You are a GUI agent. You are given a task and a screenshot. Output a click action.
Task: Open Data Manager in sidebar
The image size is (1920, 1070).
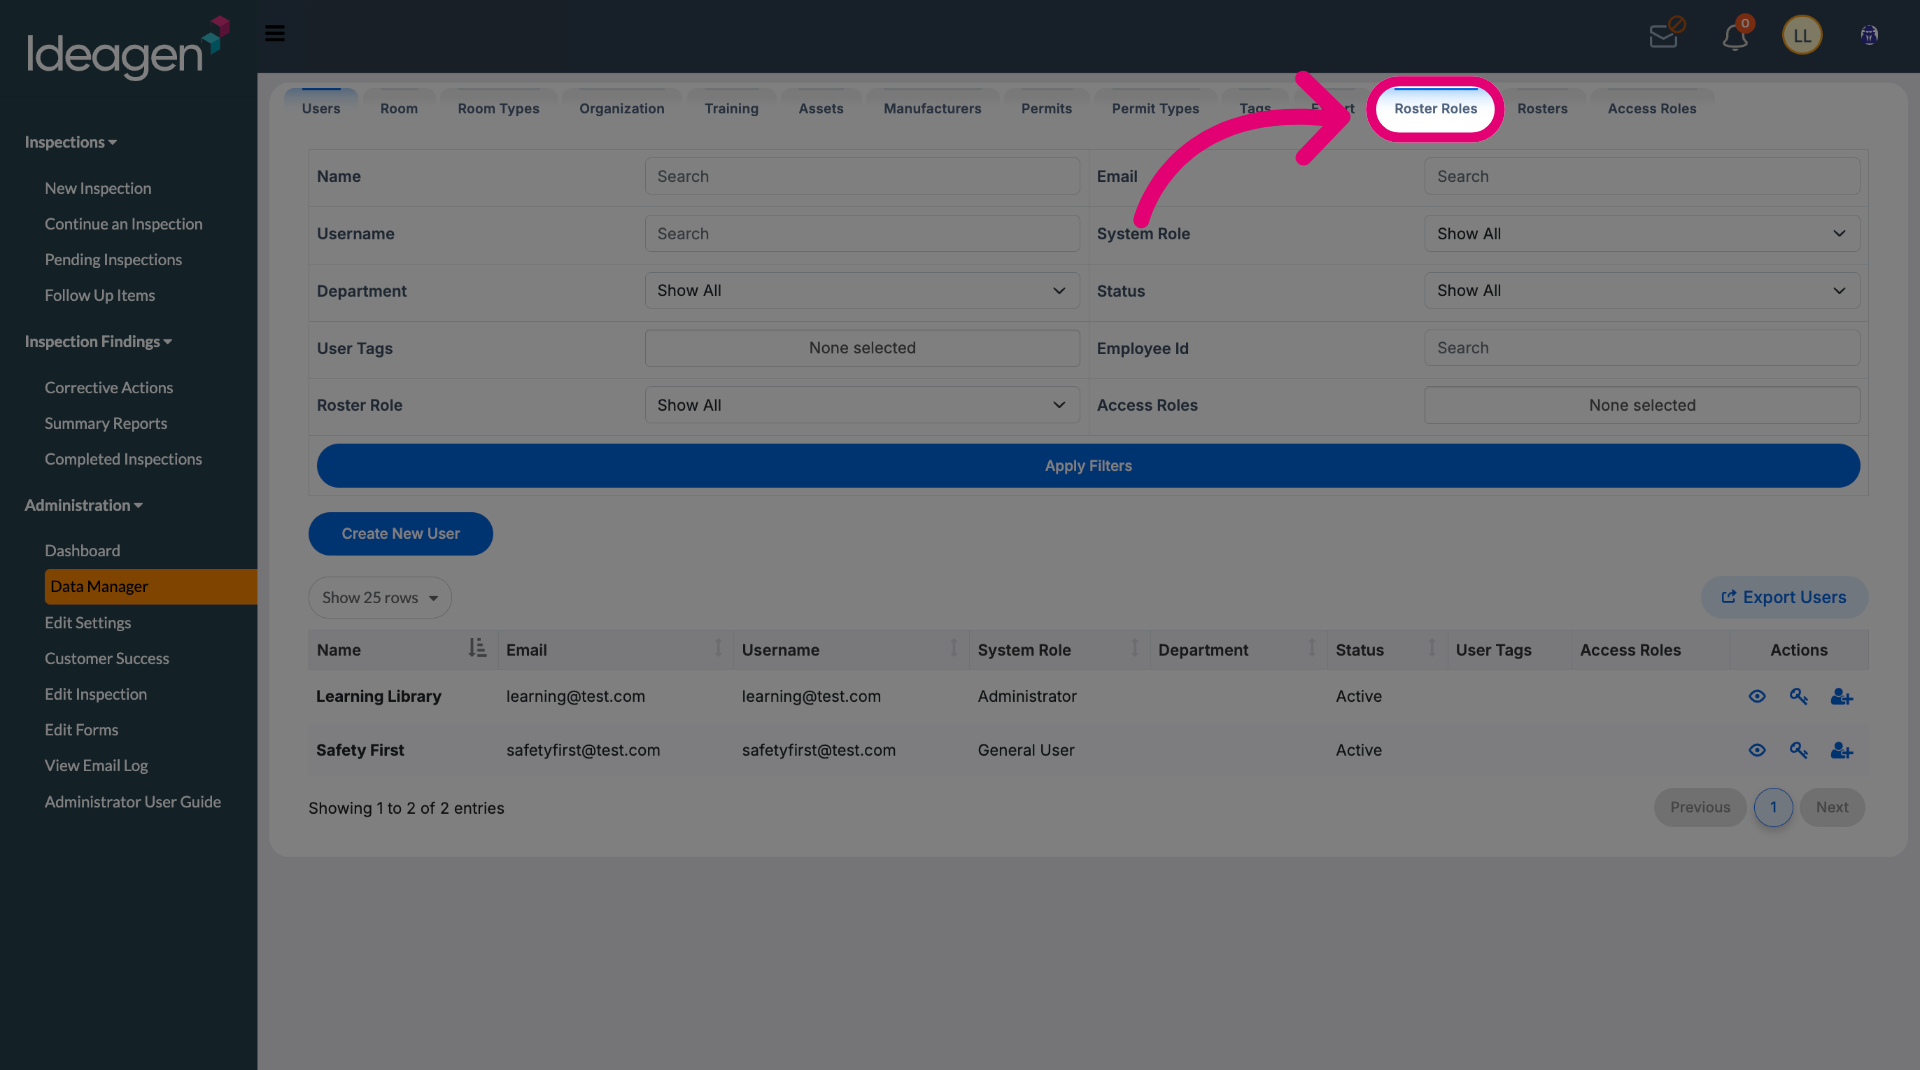click(150, 587)
